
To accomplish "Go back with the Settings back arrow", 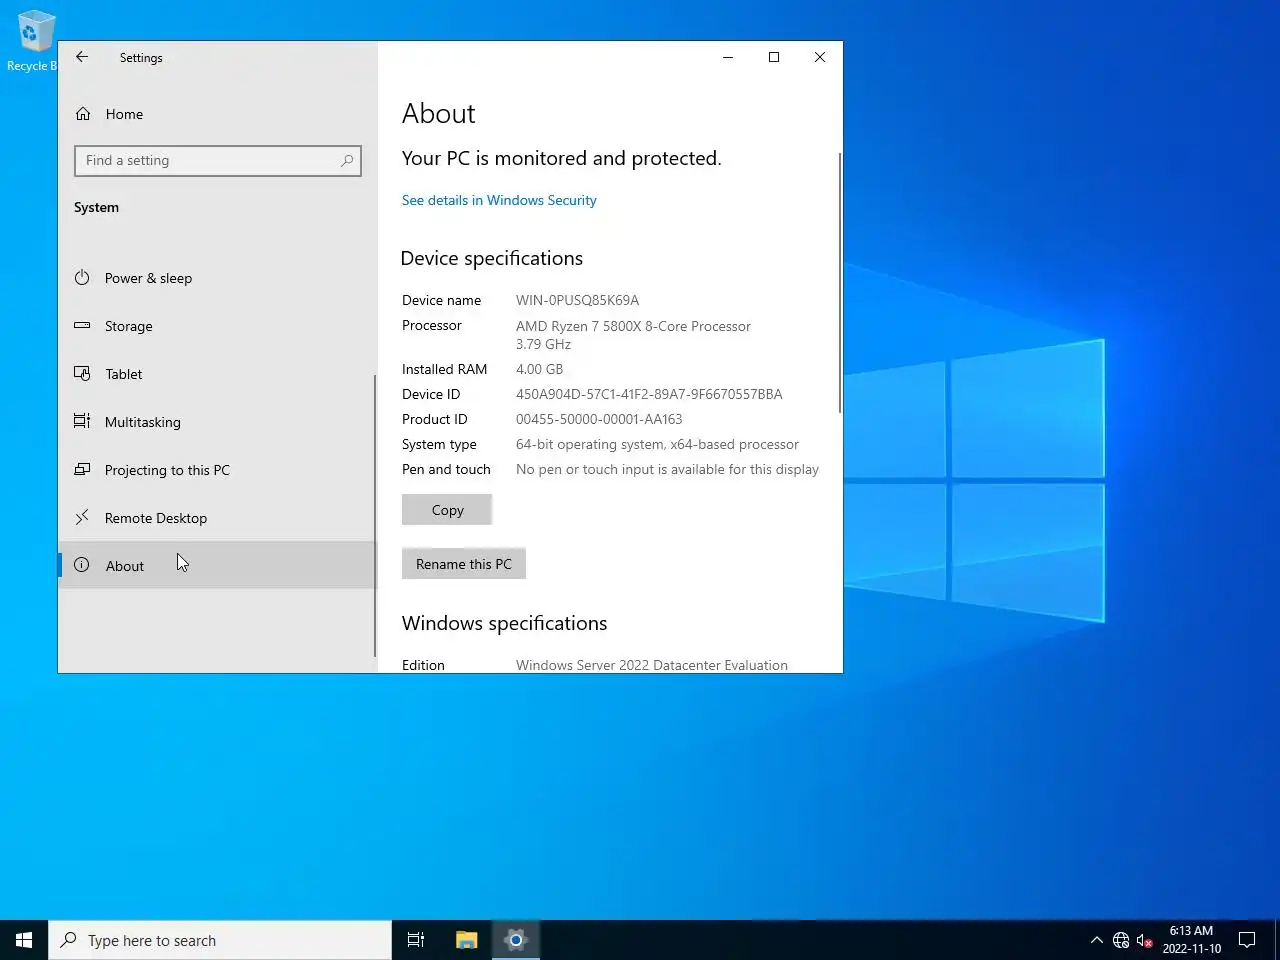I will 82,57.
